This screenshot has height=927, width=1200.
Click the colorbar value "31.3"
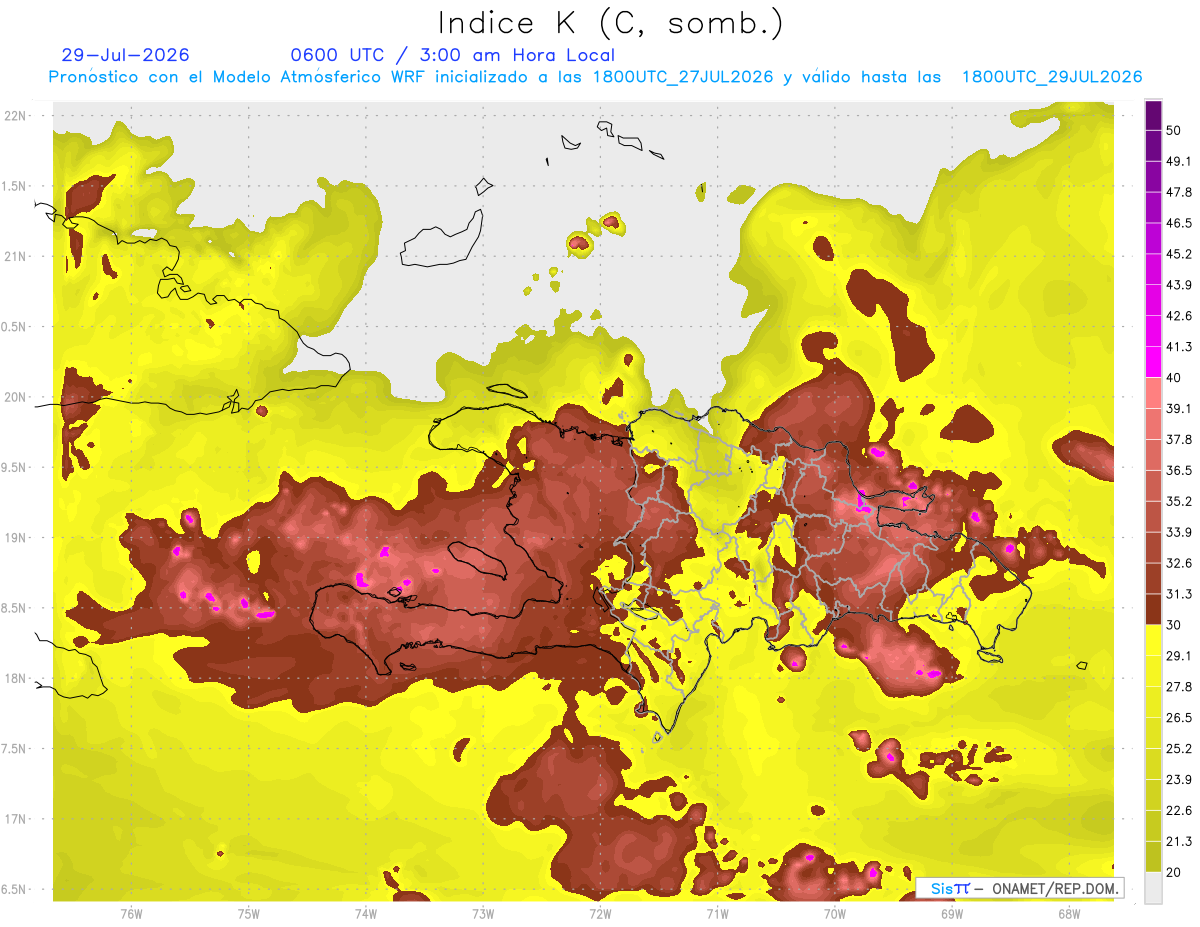coord(1179,594)
